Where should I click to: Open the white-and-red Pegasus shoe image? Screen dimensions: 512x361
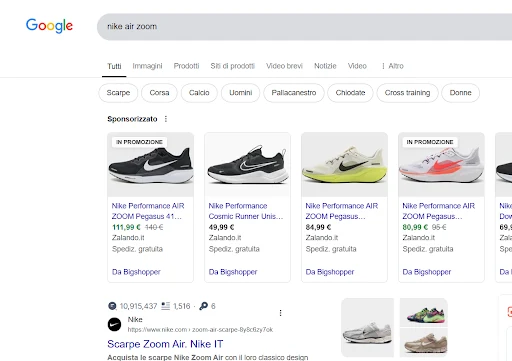click(x=441, y=164)
